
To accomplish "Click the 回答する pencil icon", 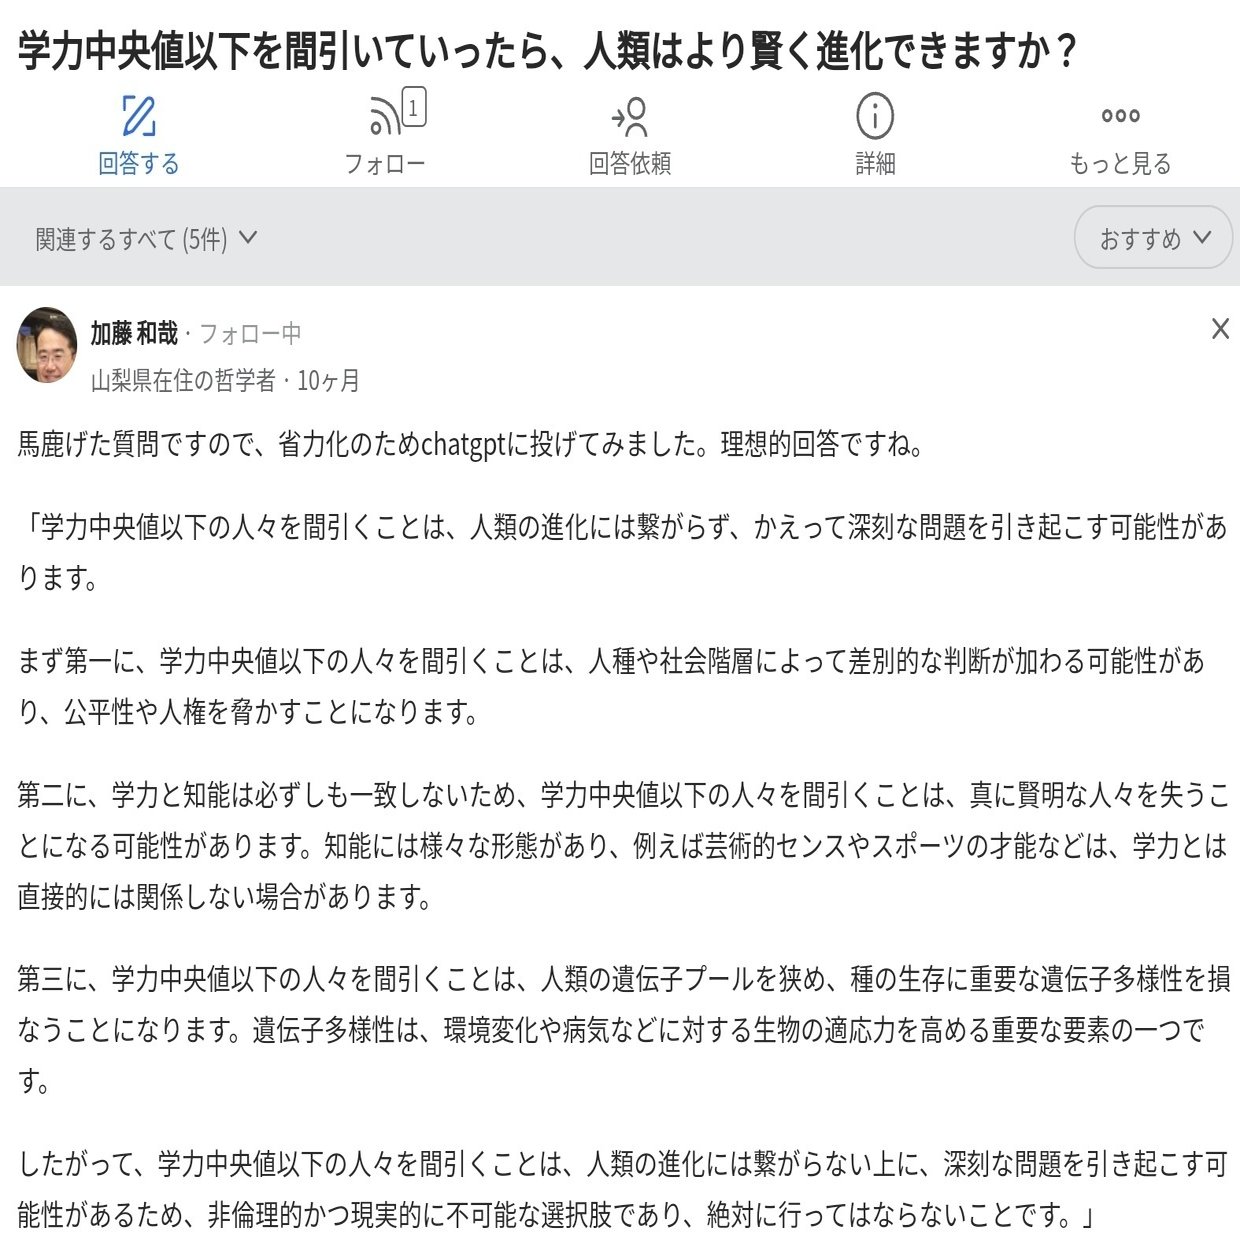I will click(139, 116).
